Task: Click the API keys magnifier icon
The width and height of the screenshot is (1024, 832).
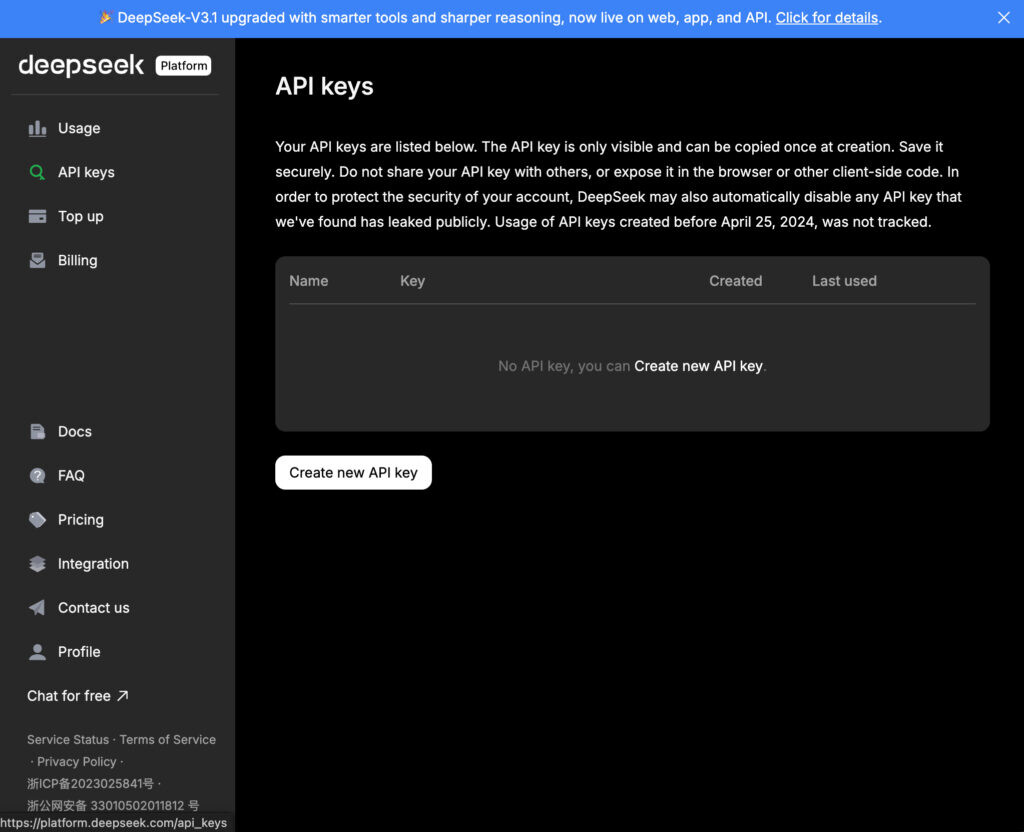Action: click(x=37, y=172)
